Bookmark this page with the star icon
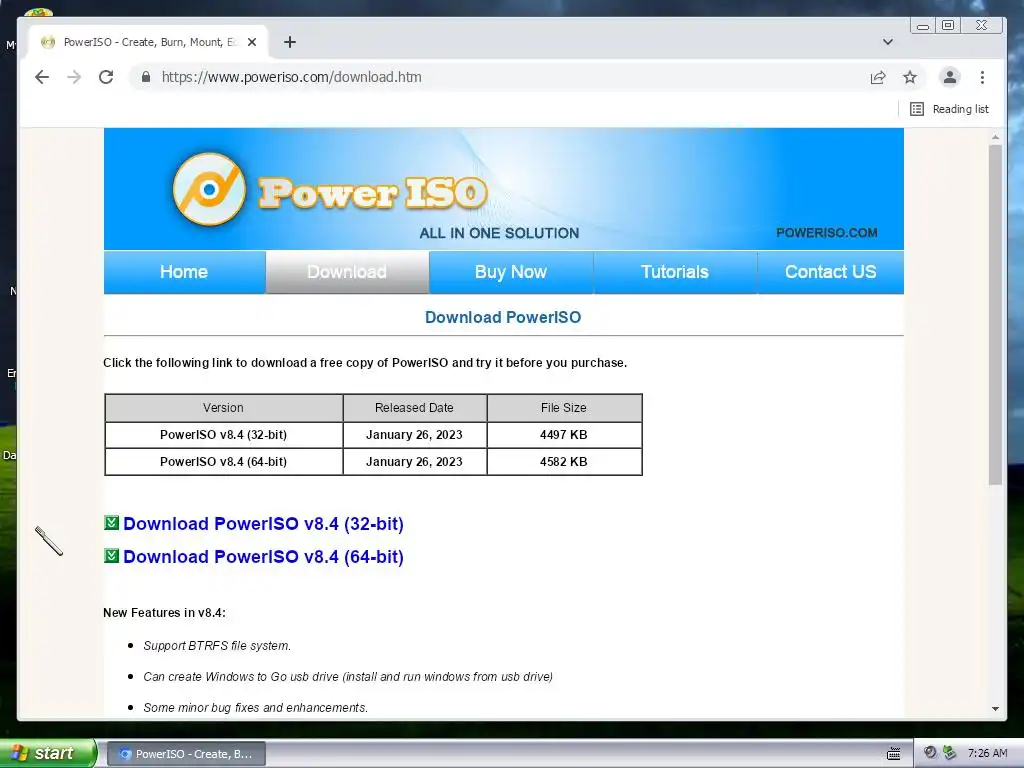Viewport: 1024px width, 768px height. tap(910, 77)
